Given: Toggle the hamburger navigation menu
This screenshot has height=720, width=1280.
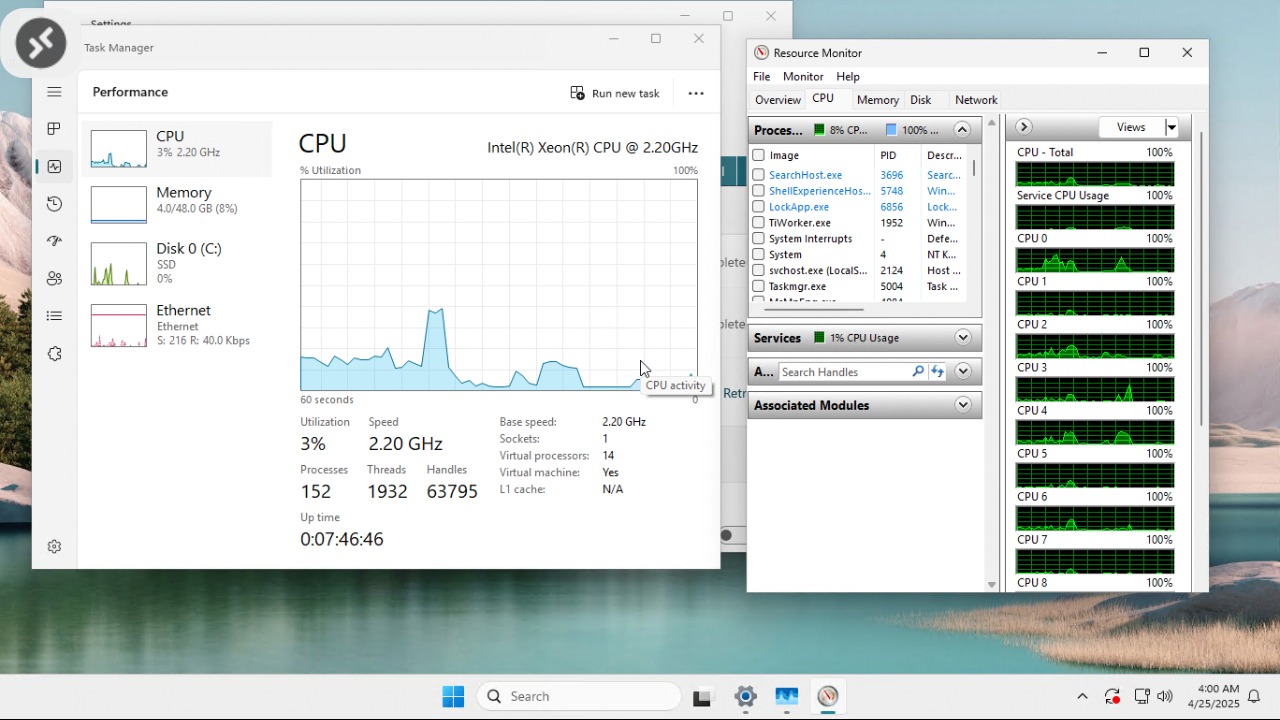Looking at the screenshot, I should 54,92.
